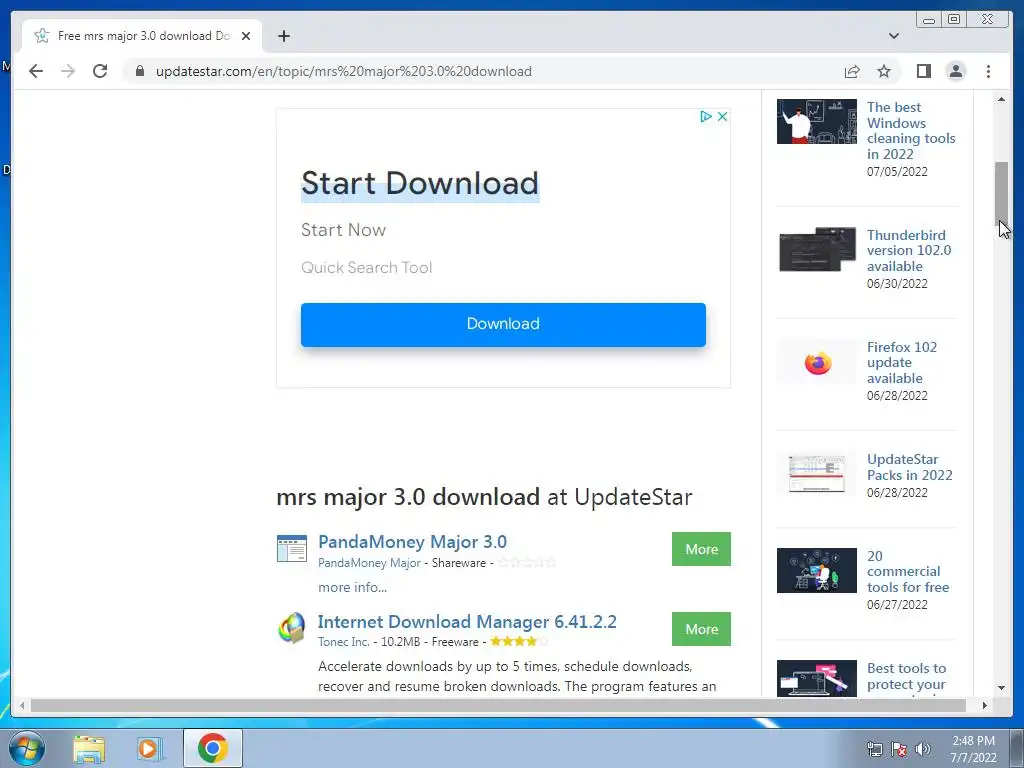Open 'Thunderbird version 102.0 available' article
Screen dimensions: 1024x768
908,251
